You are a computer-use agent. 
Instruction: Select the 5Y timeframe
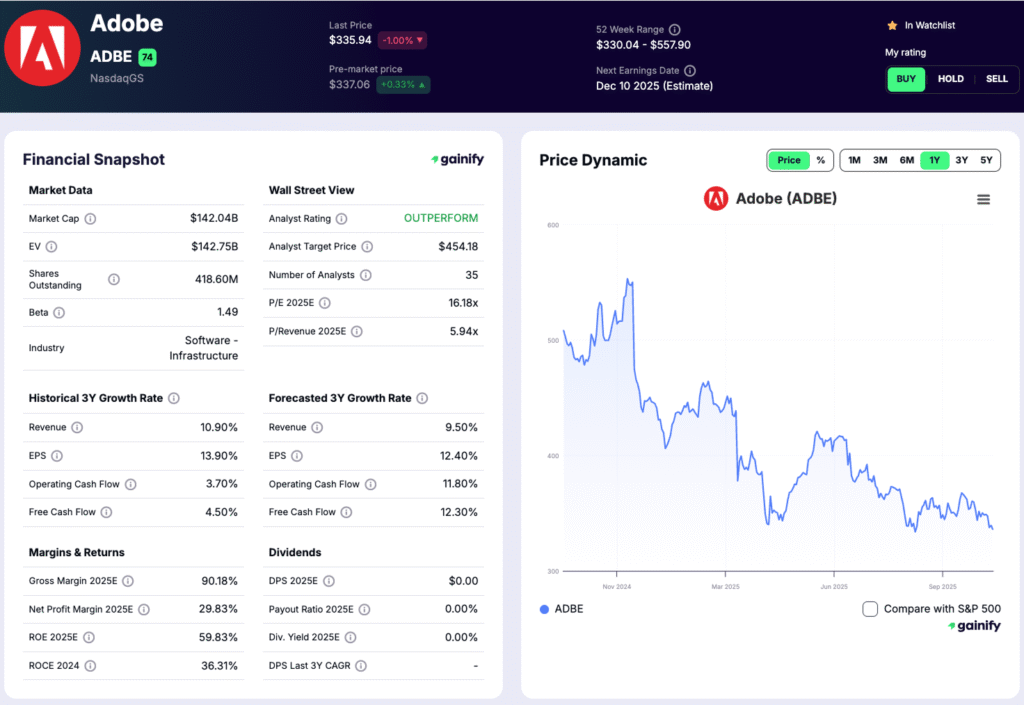point(986,160)
